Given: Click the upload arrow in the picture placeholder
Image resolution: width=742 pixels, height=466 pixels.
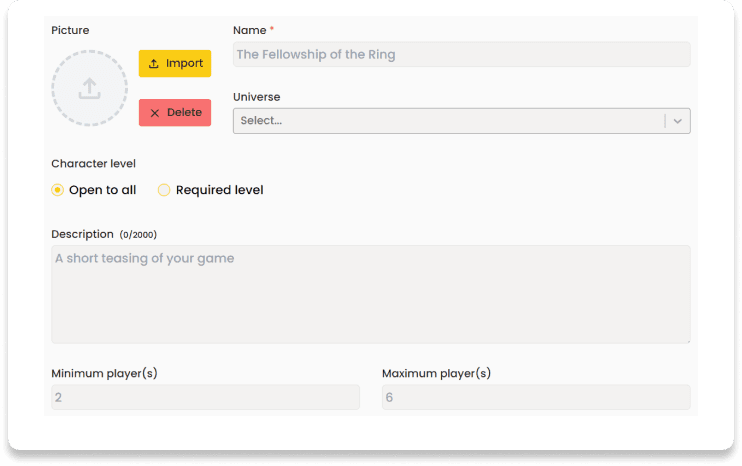Looking at the screenshot, I should [89, 88].
